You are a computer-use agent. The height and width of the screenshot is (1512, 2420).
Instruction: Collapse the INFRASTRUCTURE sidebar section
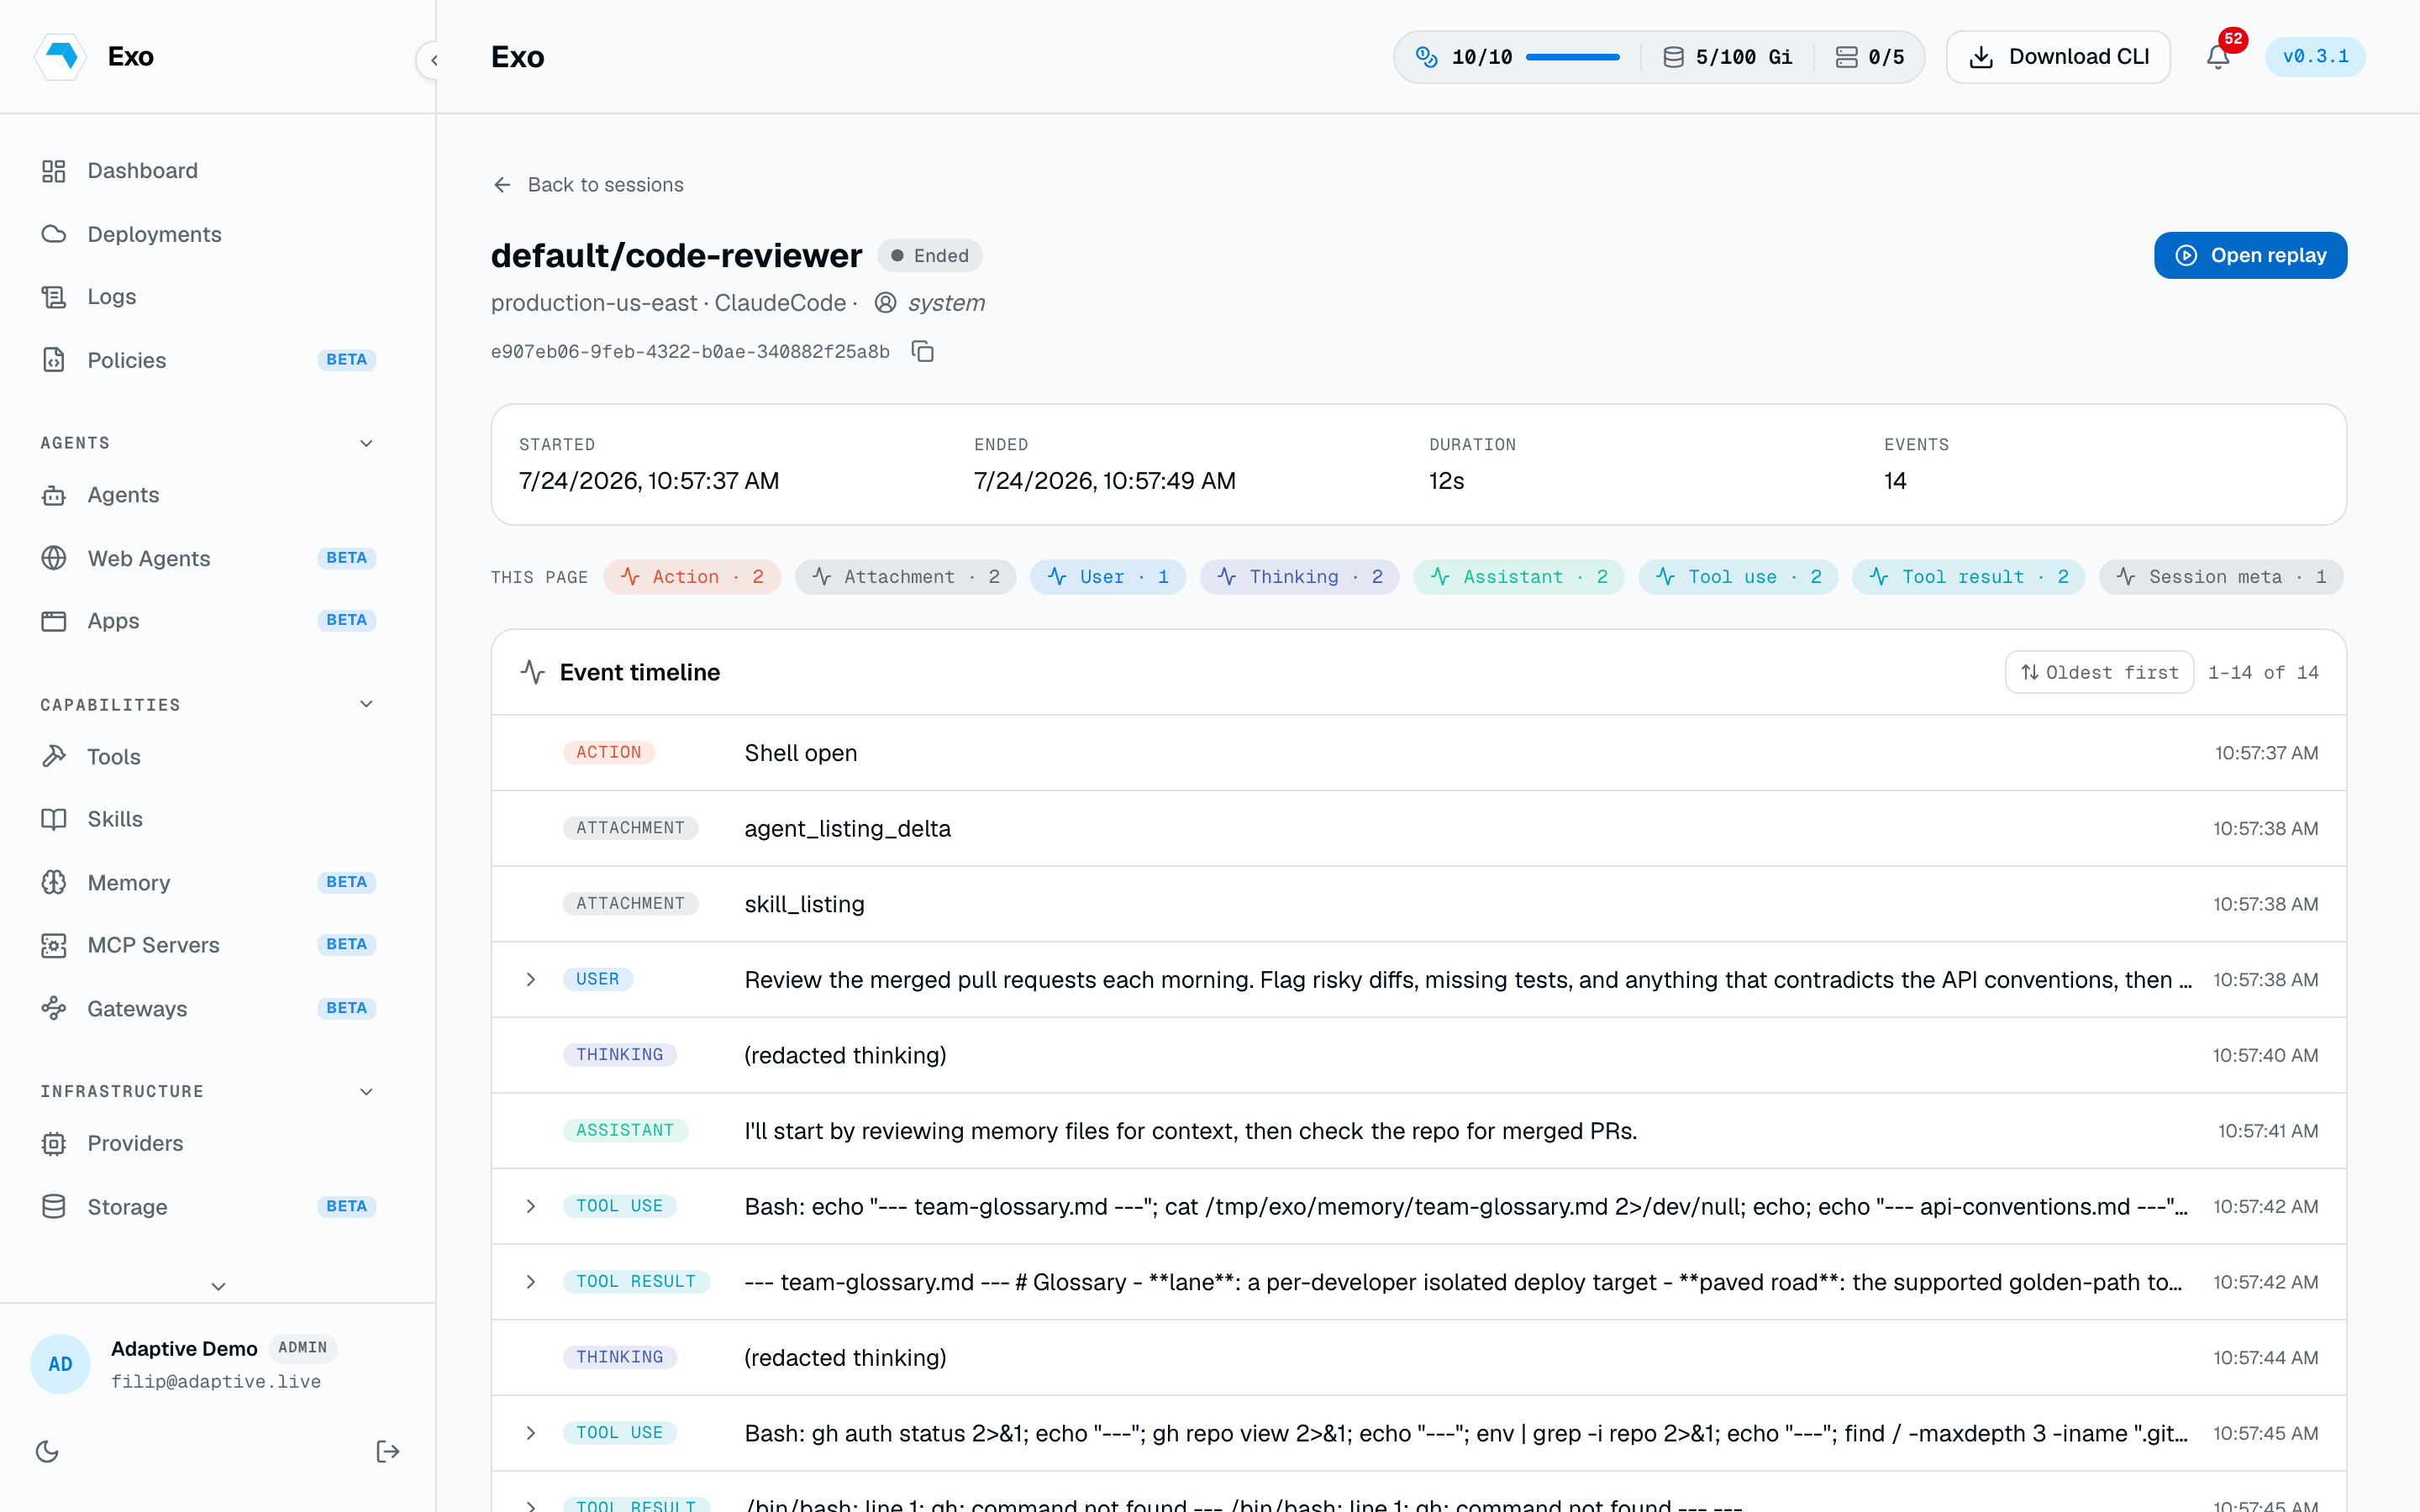[366, 1091]
